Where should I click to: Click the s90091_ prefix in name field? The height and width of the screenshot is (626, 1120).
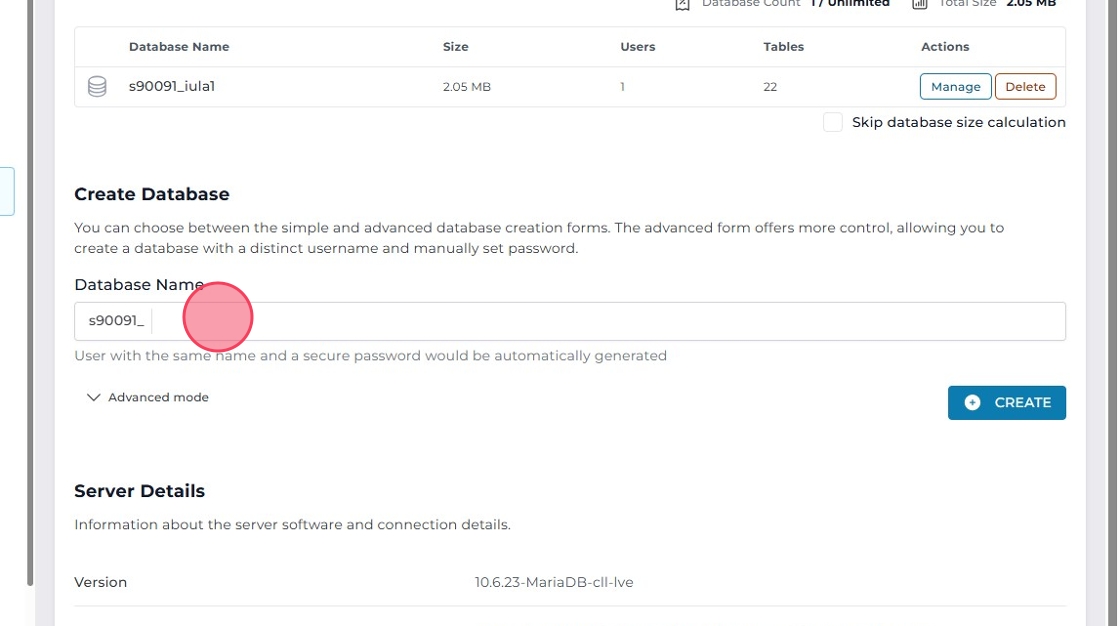[116, 321]
